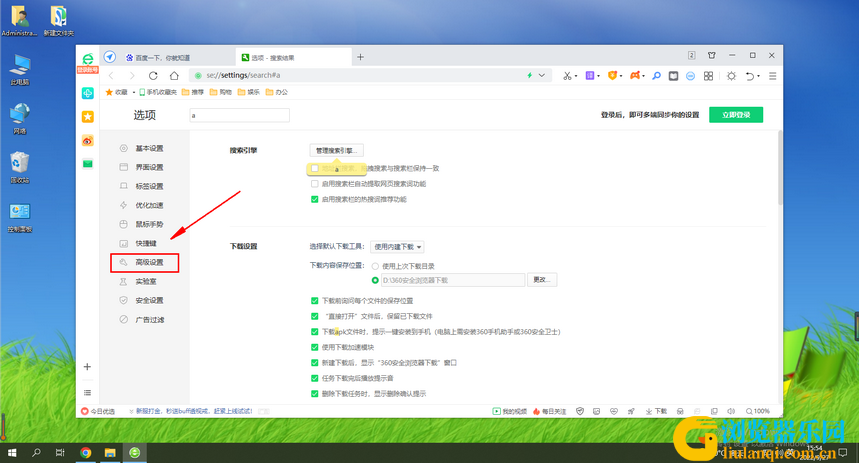Screen dimensions: 859x463
Task: Open Chrome from the Windows taskbar
Action: 85,453
